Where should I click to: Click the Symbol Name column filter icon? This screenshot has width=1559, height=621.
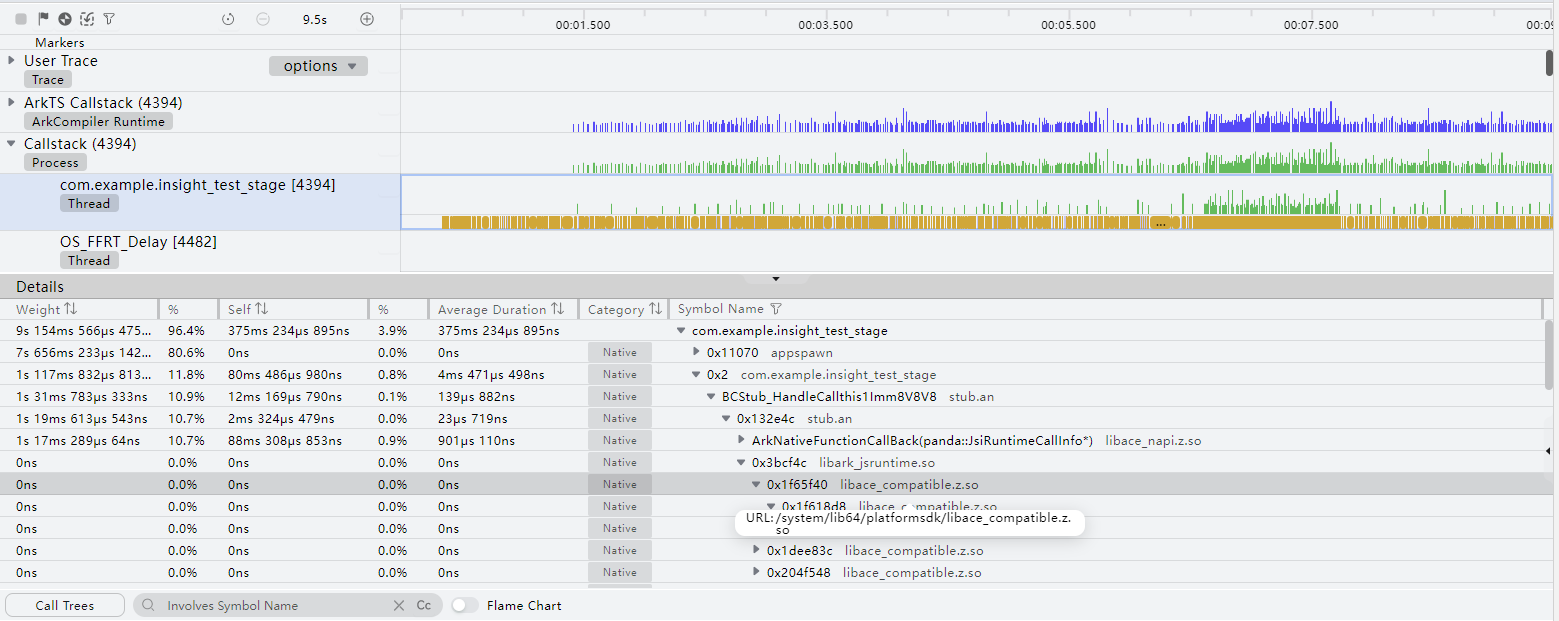(775, 309)
